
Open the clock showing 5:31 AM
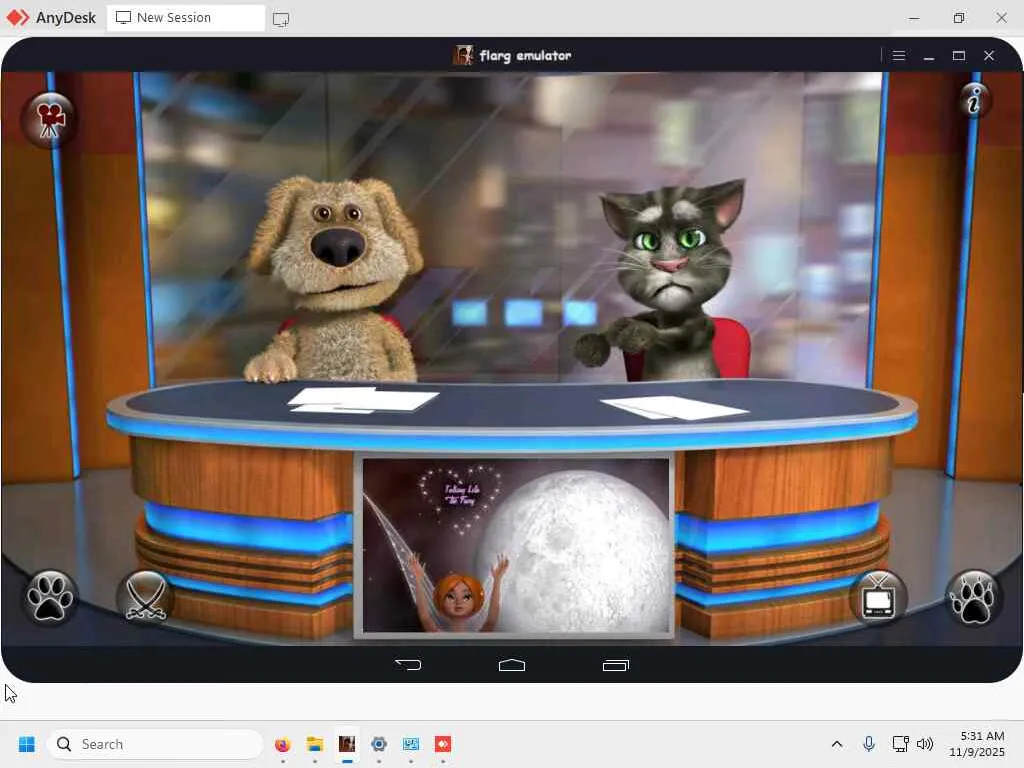pos(977,744)
